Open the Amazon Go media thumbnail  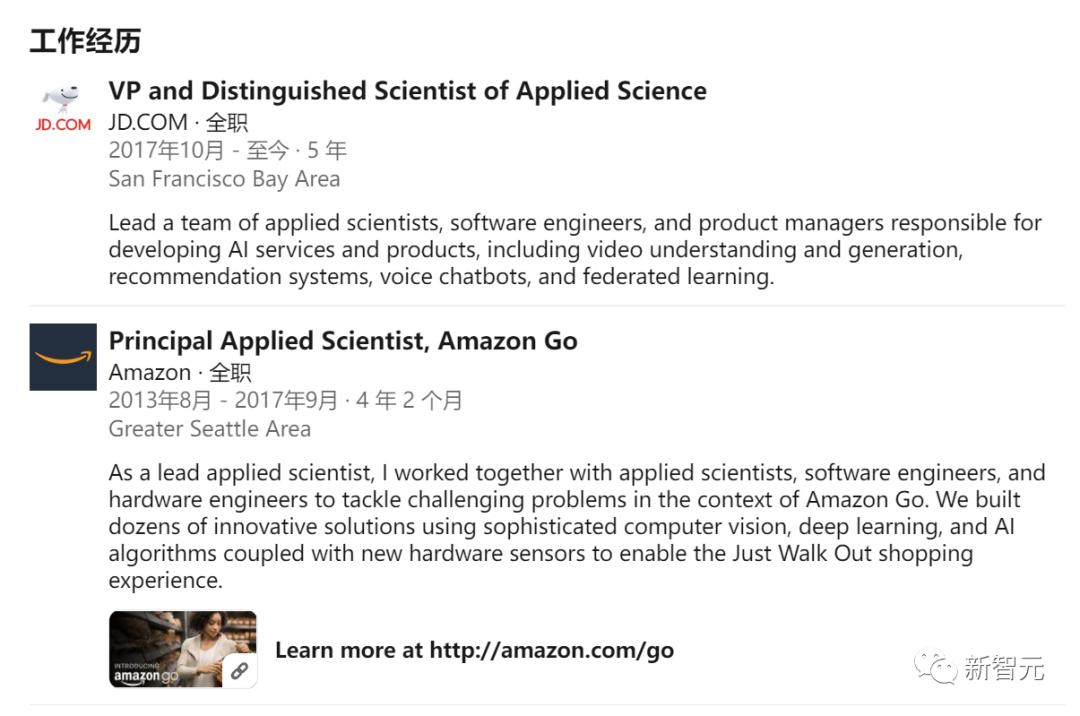(182, 649)
